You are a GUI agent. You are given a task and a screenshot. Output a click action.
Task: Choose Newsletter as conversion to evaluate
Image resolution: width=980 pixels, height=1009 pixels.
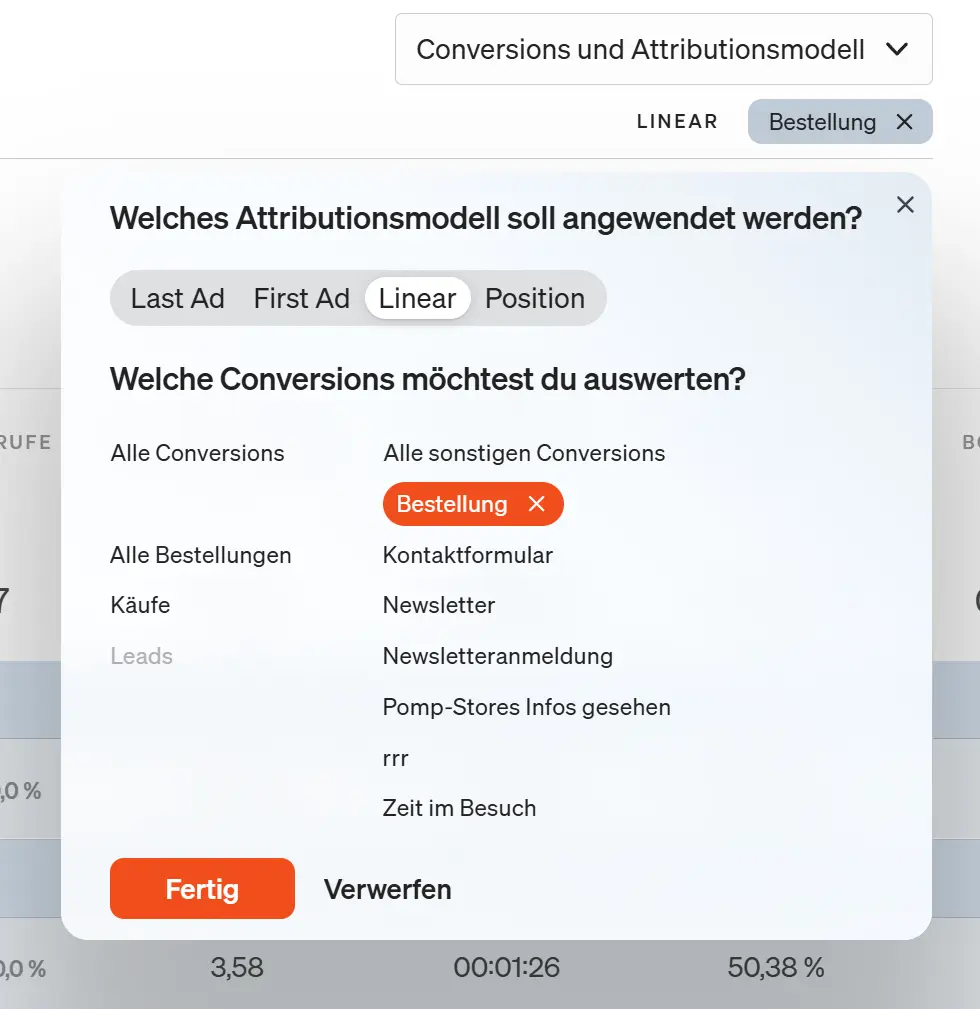pyautogui.click(x=438, y=605)
